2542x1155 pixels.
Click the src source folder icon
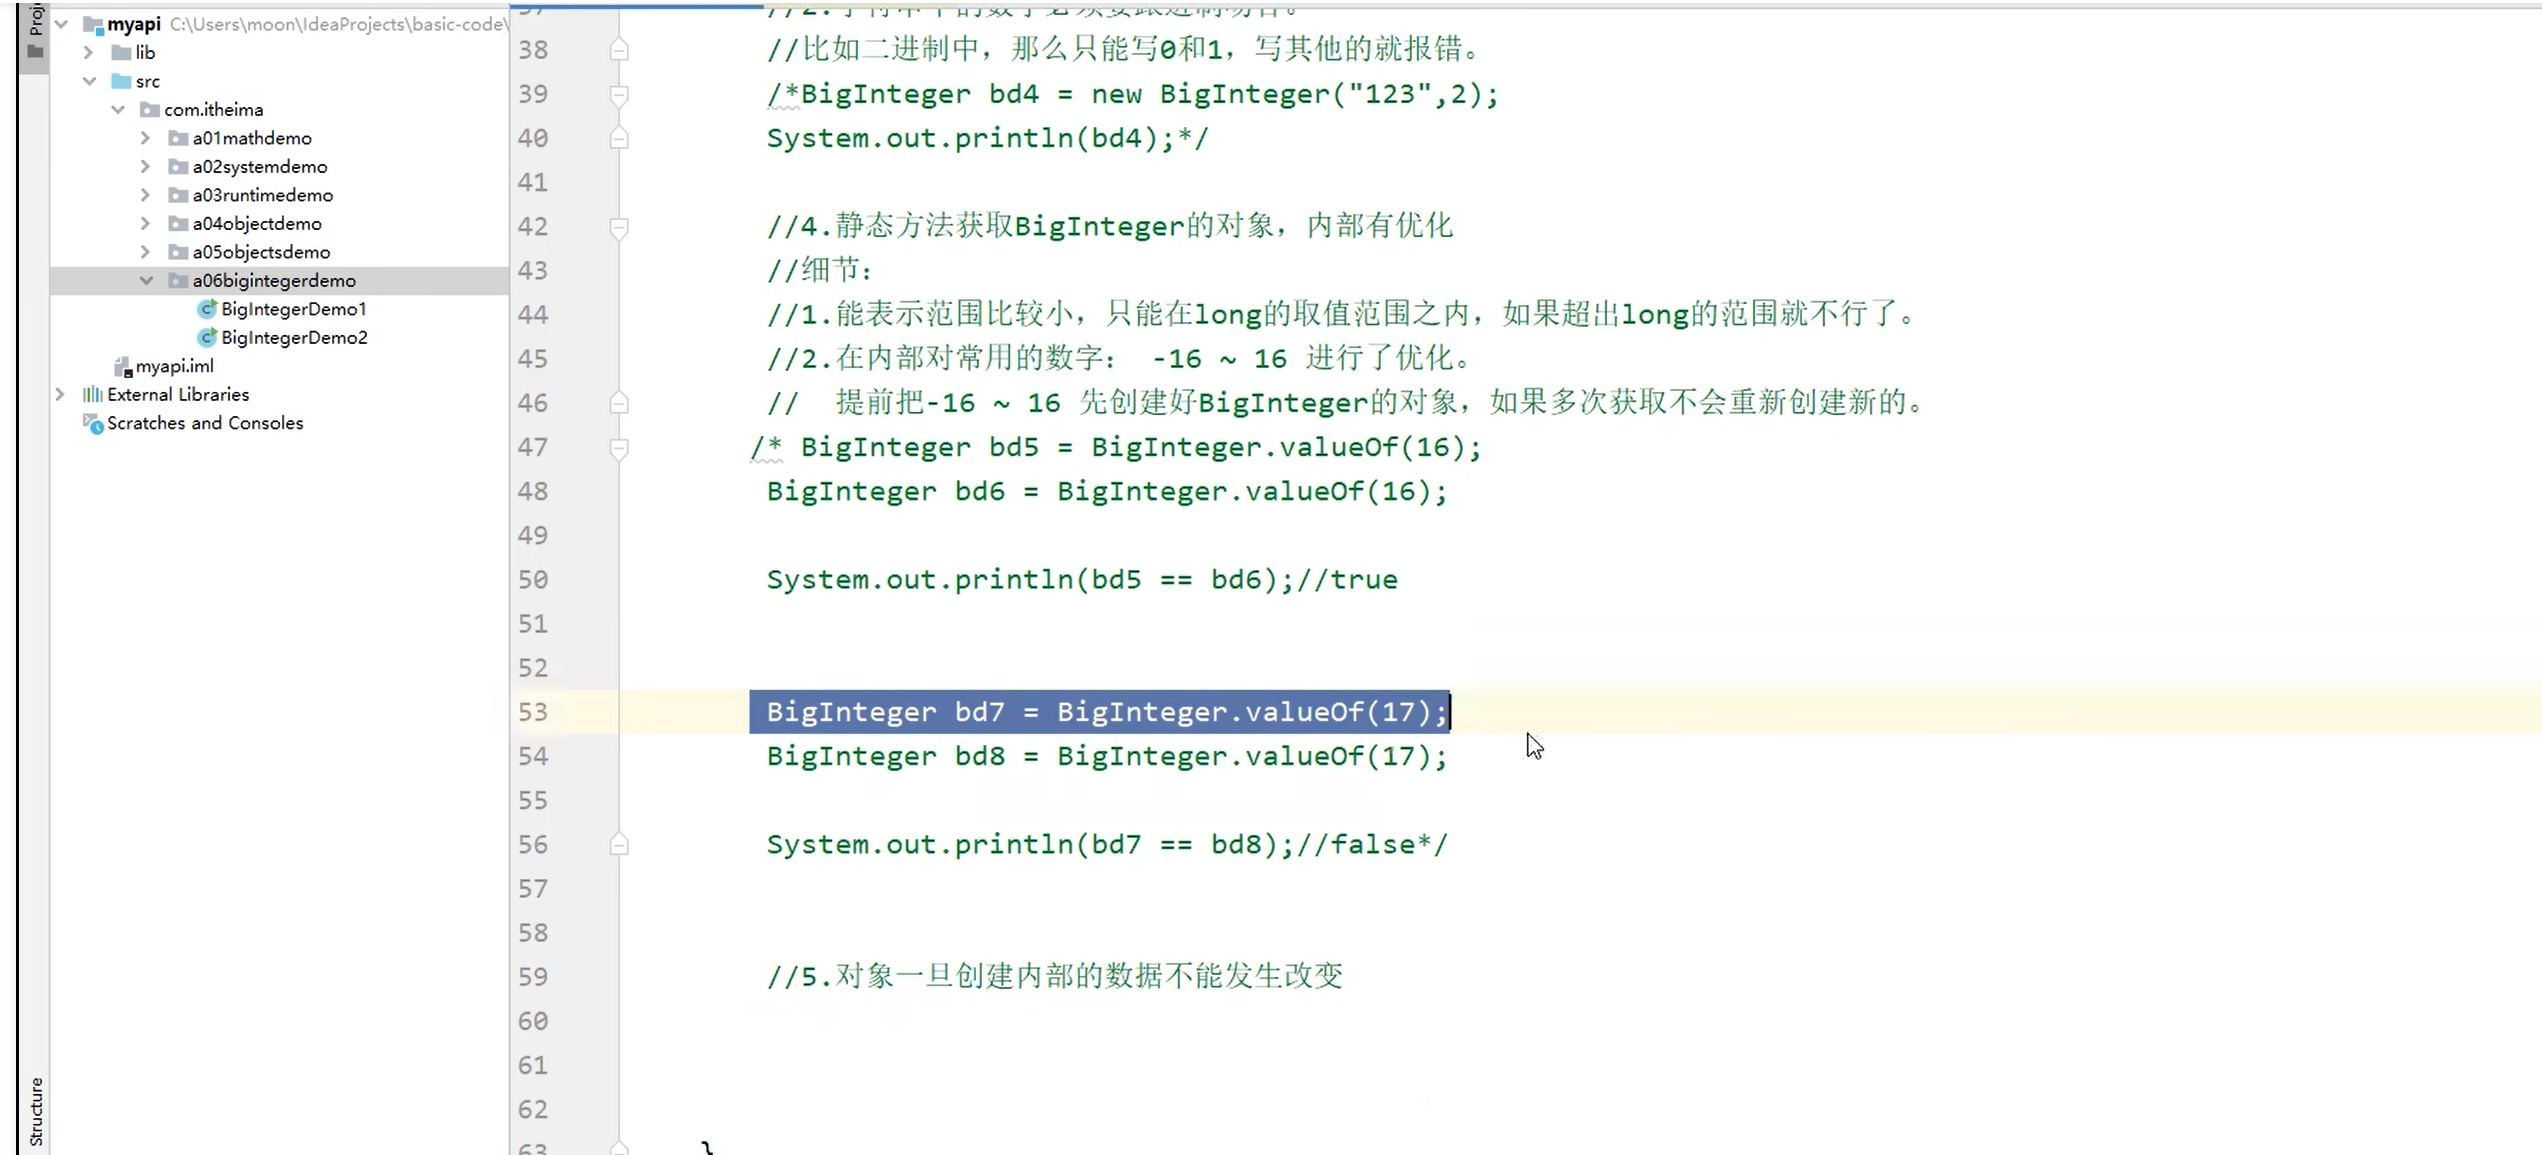[x=121, y=81]
